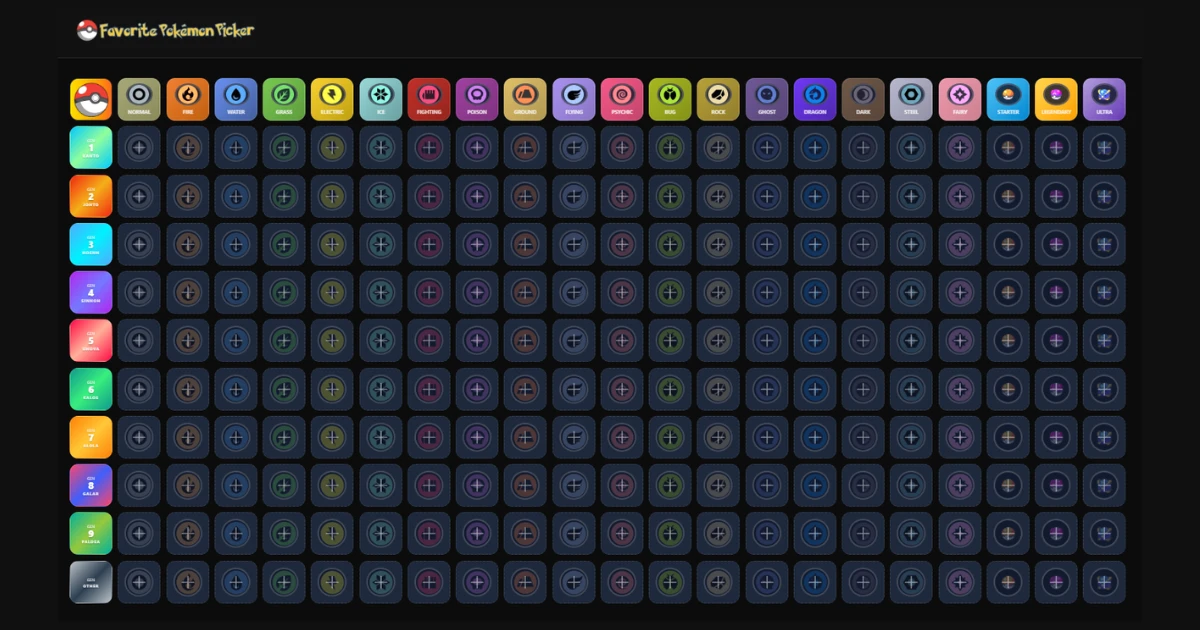Pick the Rock type header icon
Screen dimensions: 1200x630
718,99
